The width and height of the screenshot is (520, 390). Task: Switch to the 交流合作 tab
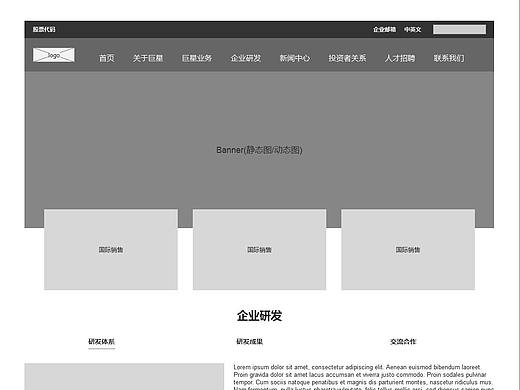[x=403, y=341]
